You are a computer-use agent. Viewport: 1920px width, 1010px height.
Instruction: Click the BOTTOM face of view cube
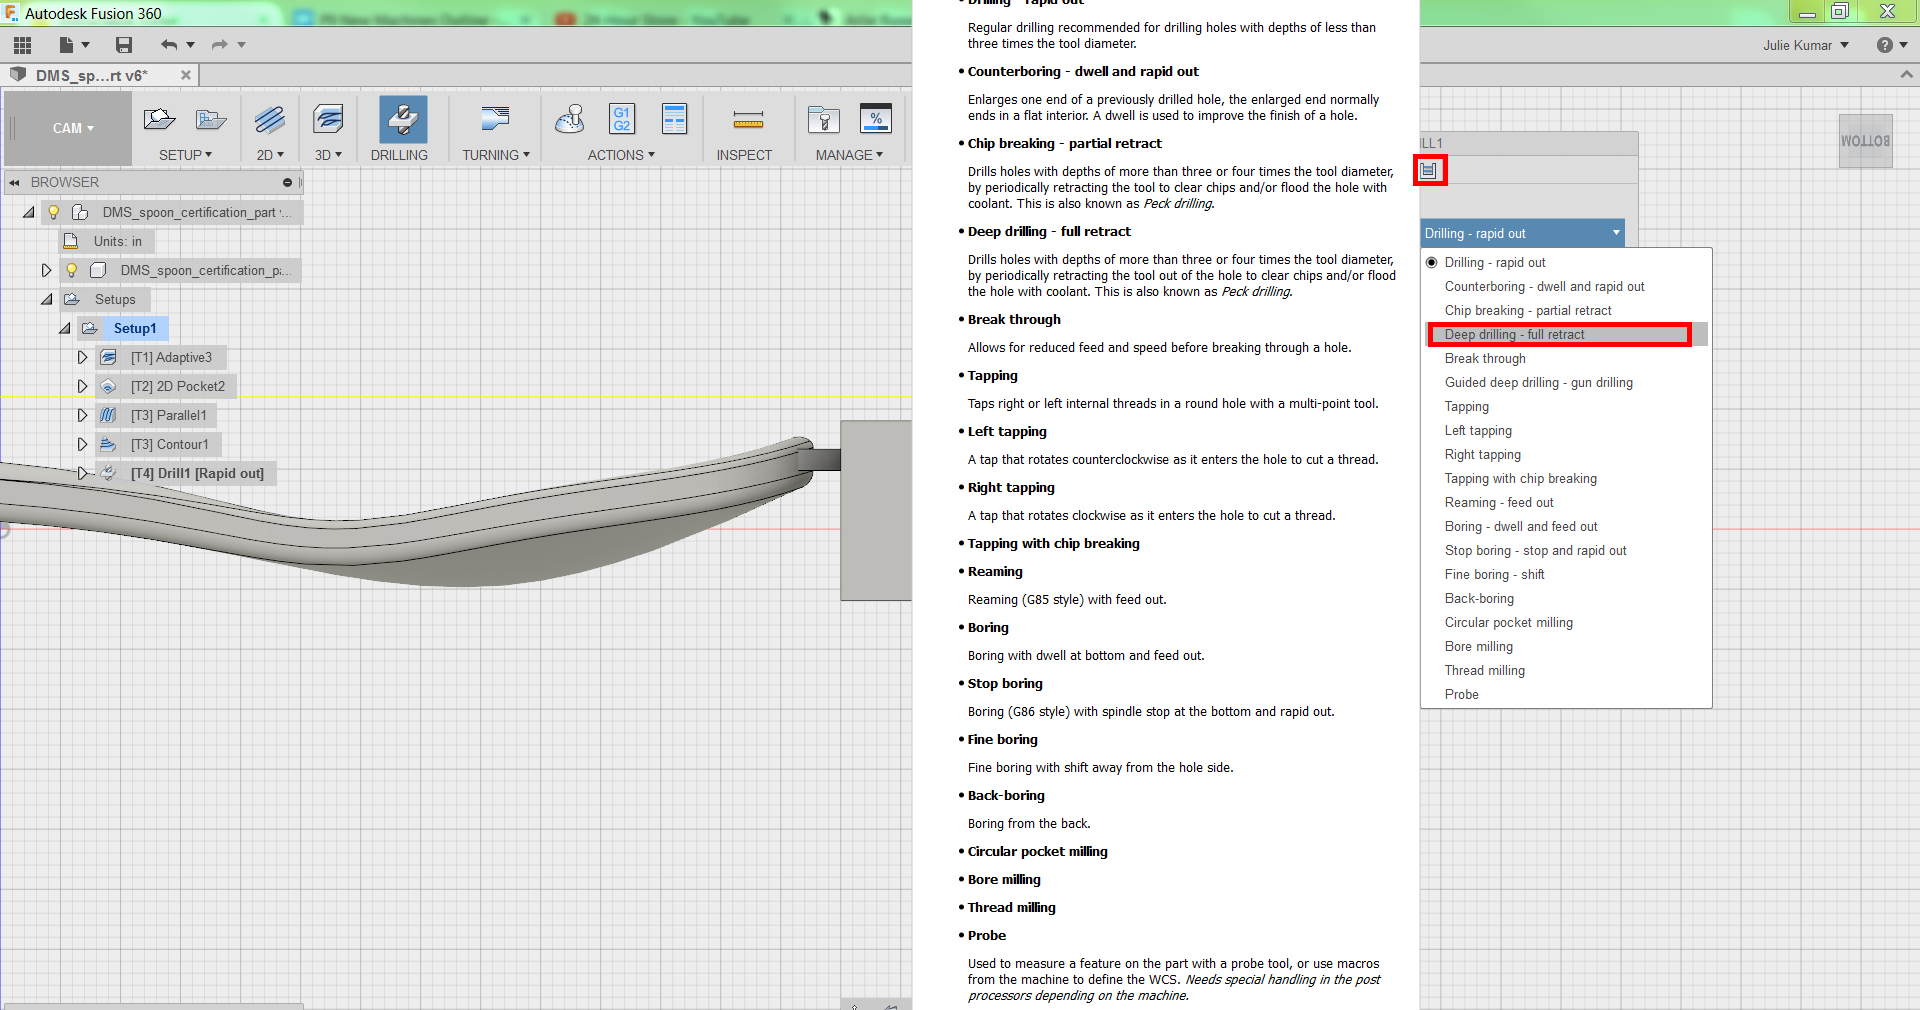tap(1865, 141)
